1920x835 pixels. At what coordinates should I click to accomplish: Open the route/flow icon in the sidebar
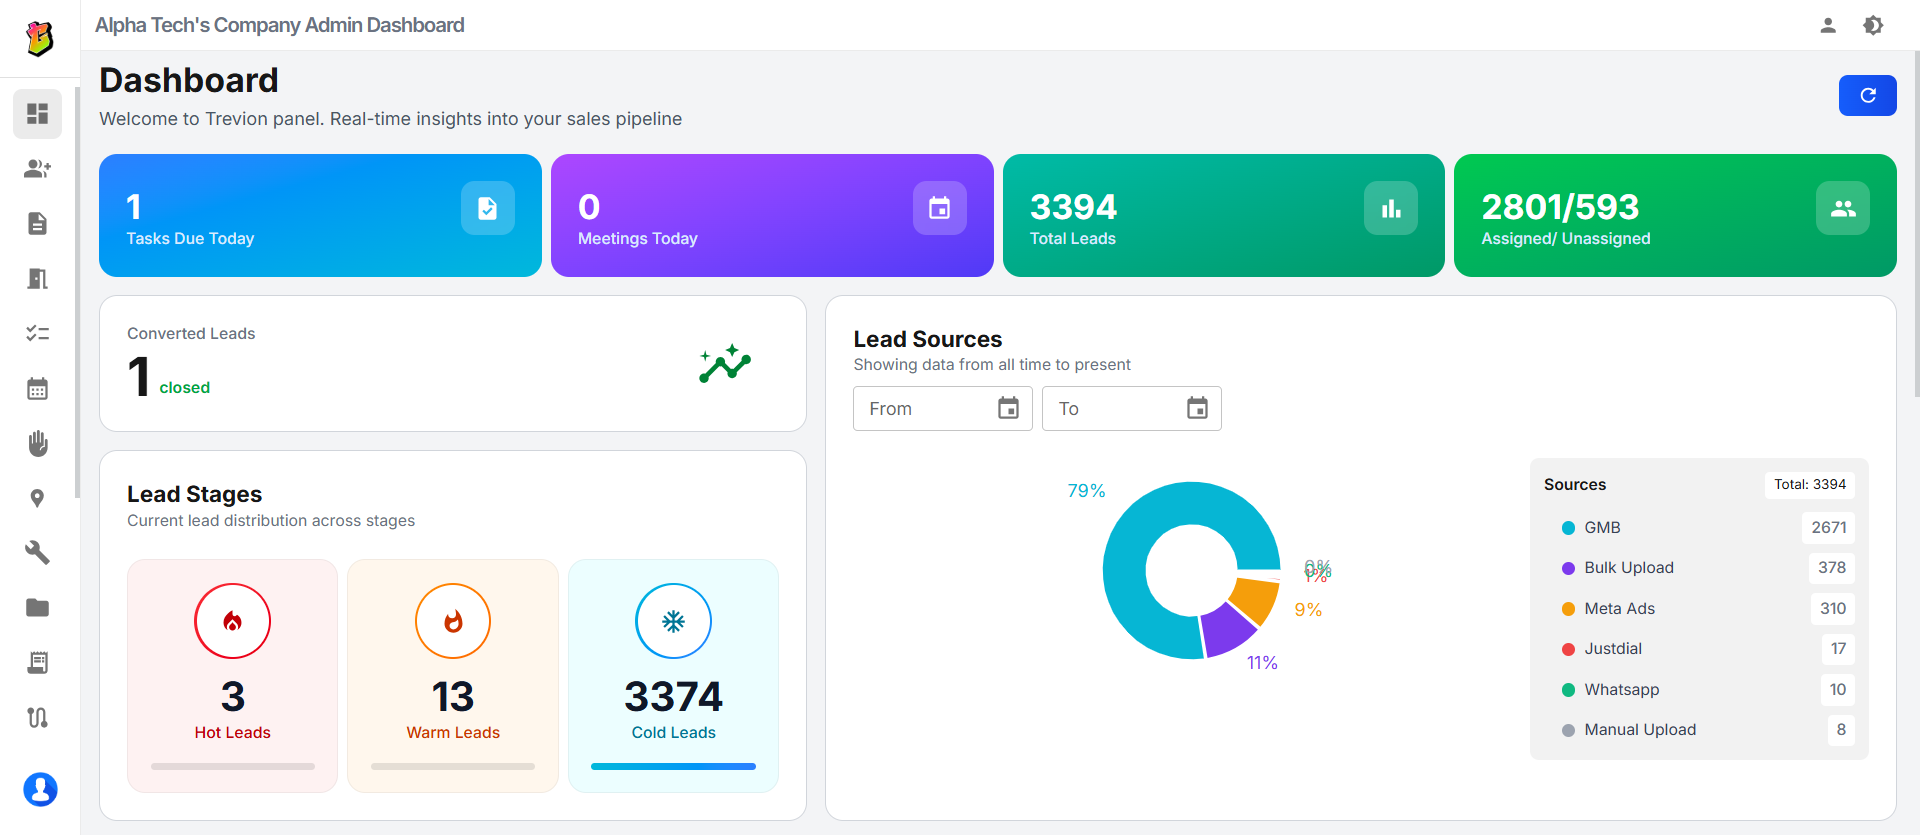(38, 717)
